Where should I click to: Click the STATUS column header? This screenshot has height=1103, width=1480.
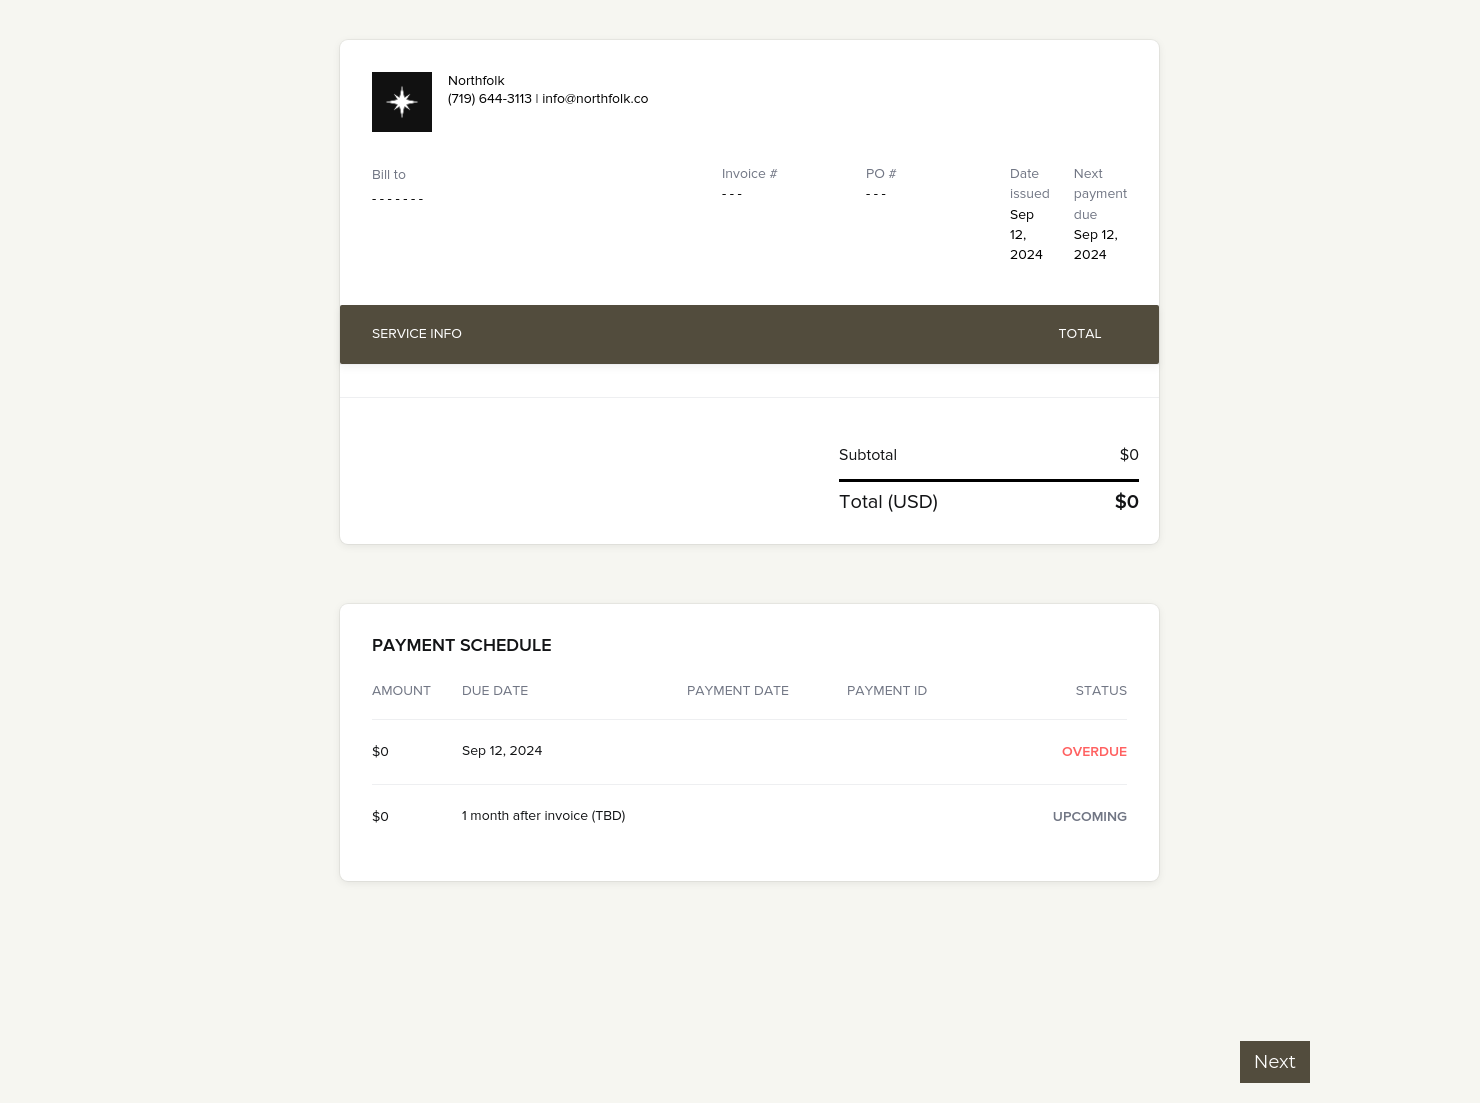point(1101,691)
